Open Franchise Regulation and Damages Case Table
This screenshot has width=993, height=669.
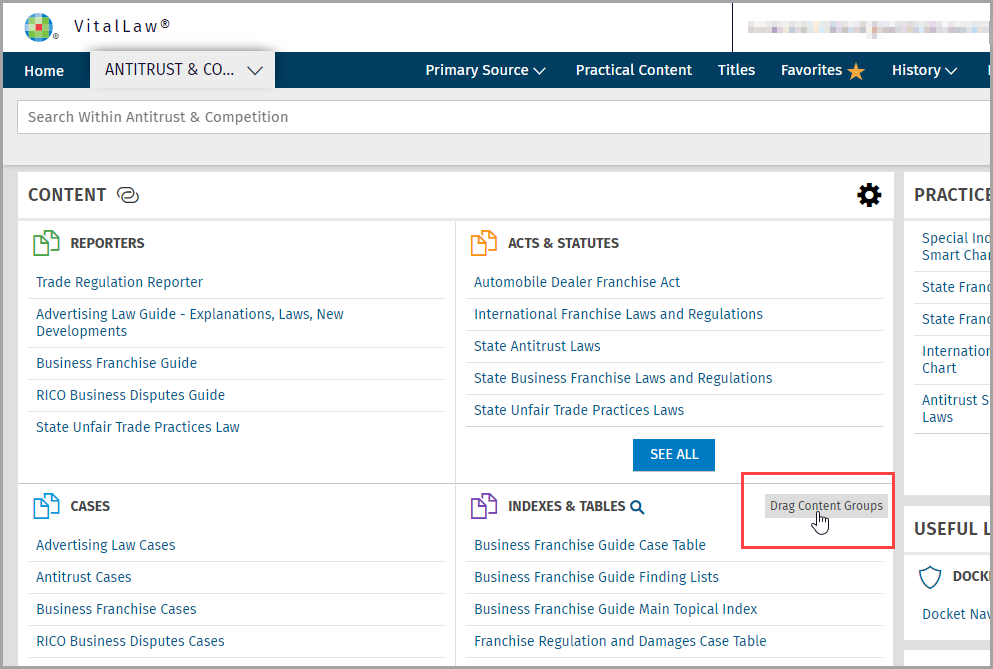[620, 641]
